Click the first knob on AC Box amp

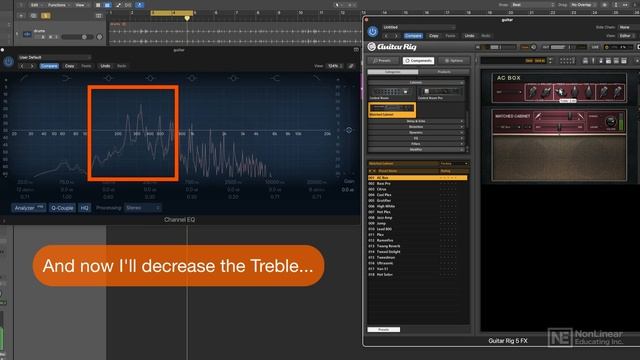[532, 92]
